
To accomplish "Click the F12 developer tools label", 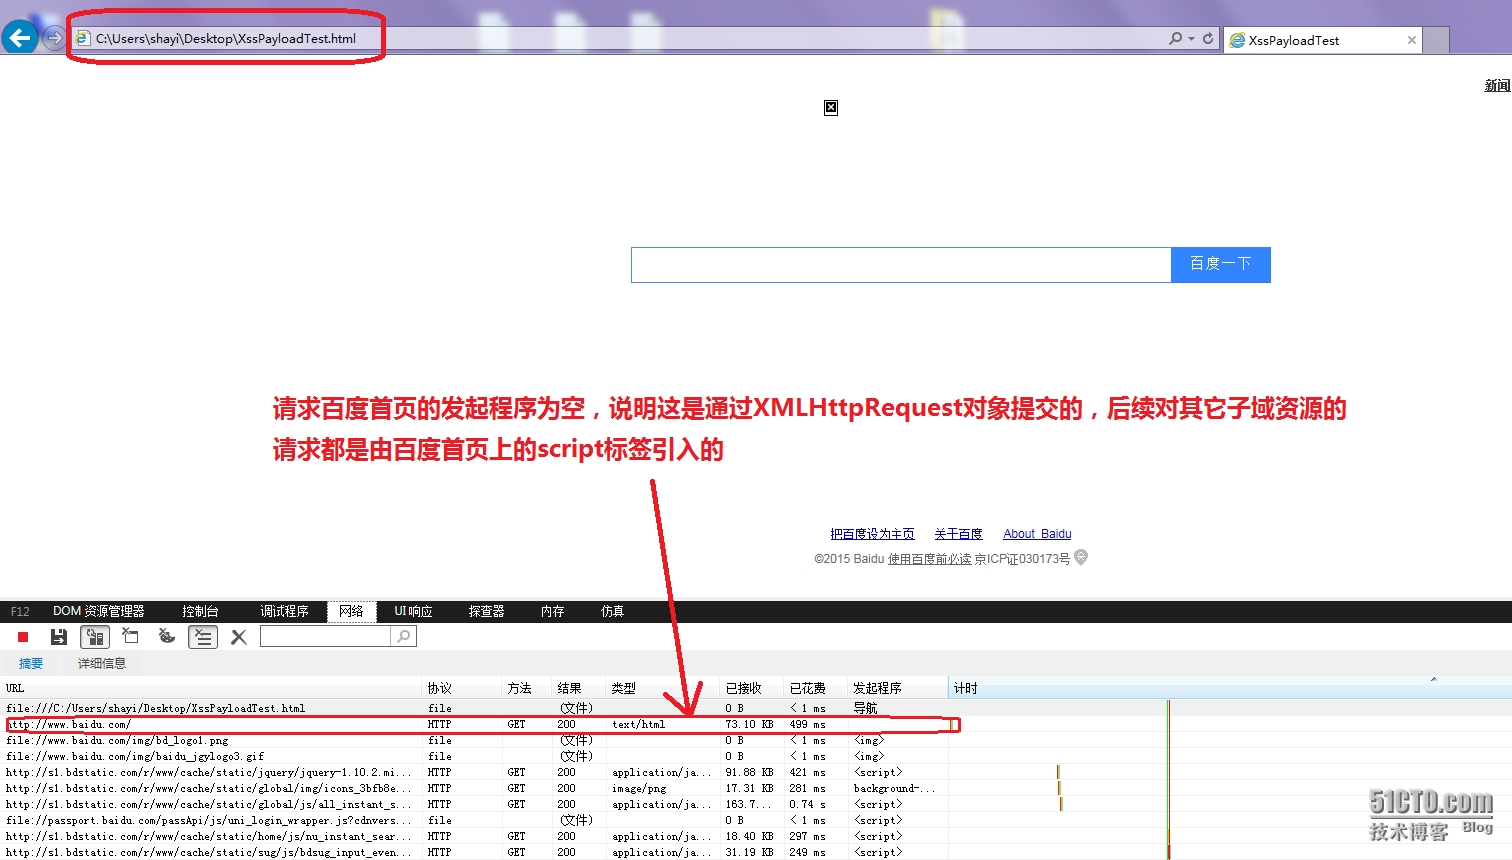I will pyautogui.click(x=20, y=611).
